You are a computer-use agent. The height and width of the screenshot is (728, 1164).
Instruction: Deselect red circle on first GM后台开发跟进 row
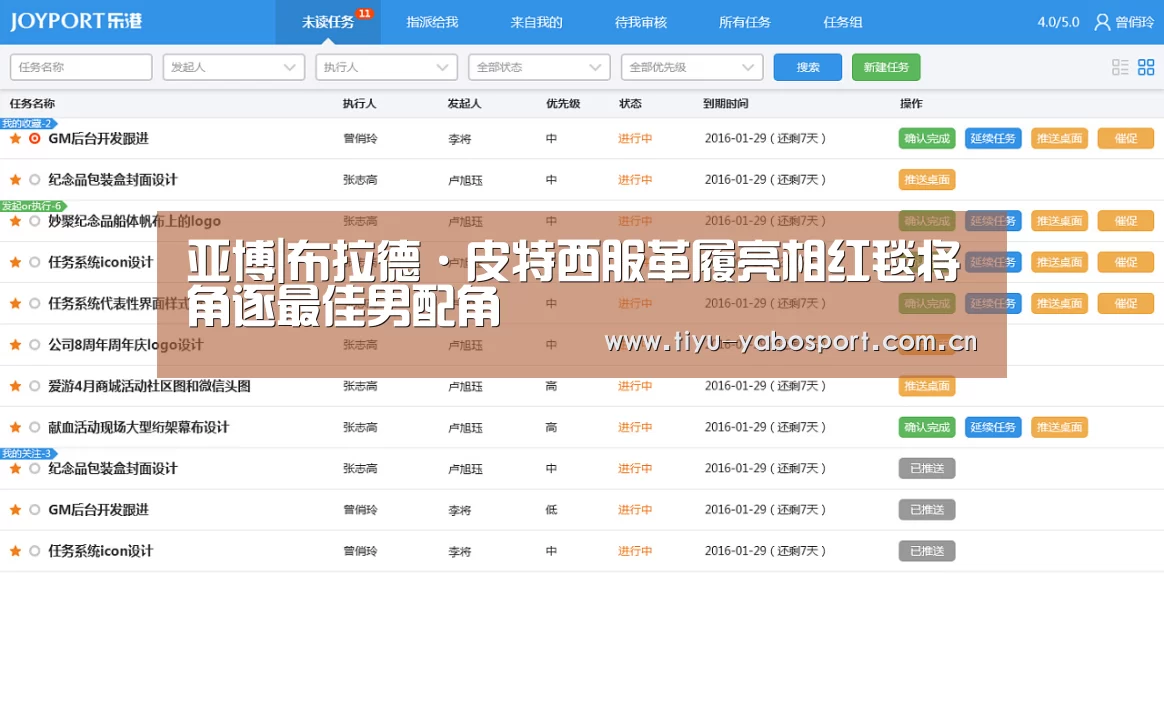[34, 139]
